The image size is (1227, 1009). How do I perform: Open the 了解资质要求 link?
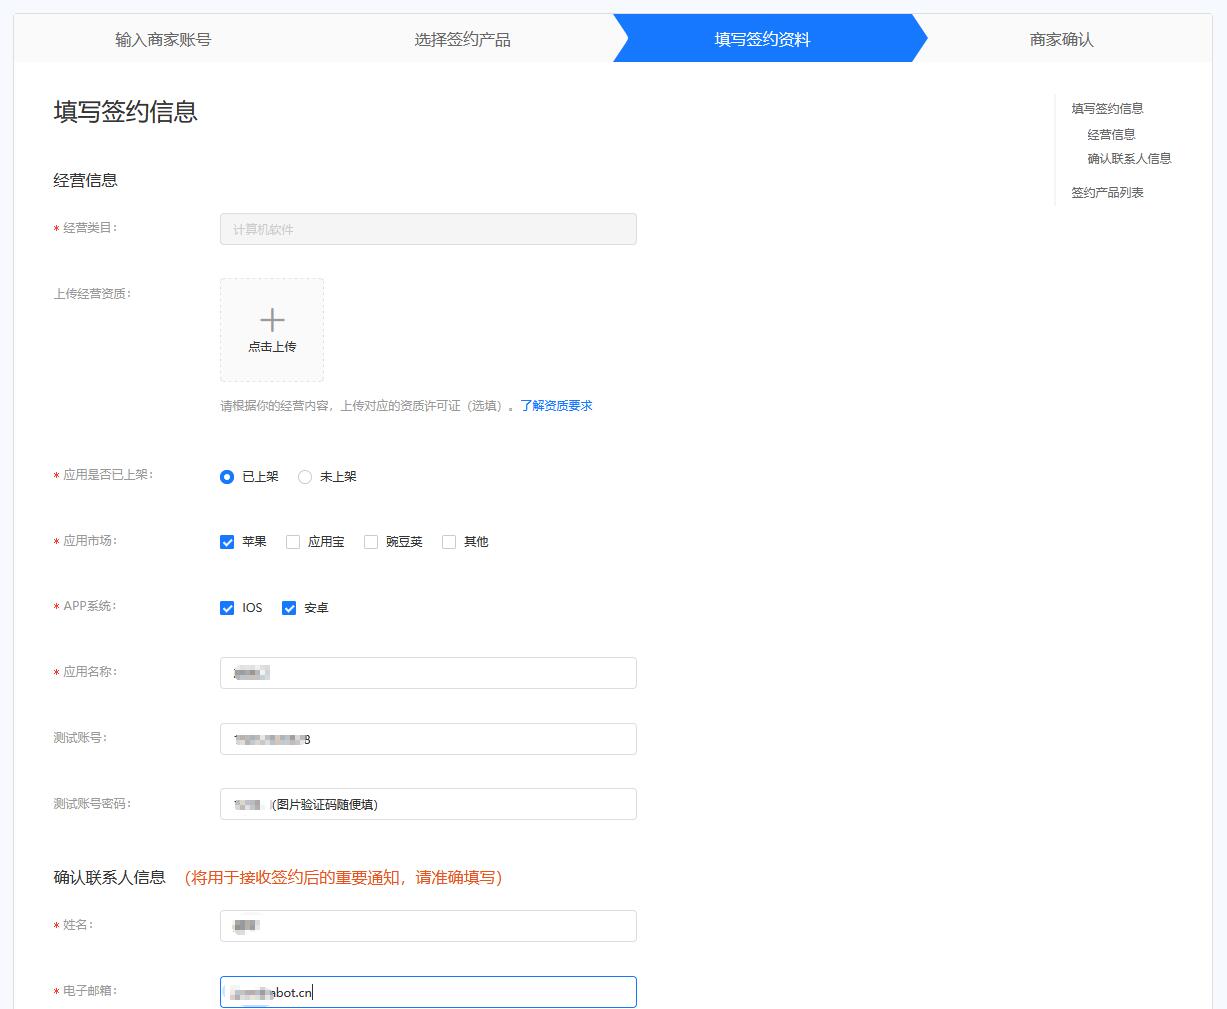coord(556,406)
